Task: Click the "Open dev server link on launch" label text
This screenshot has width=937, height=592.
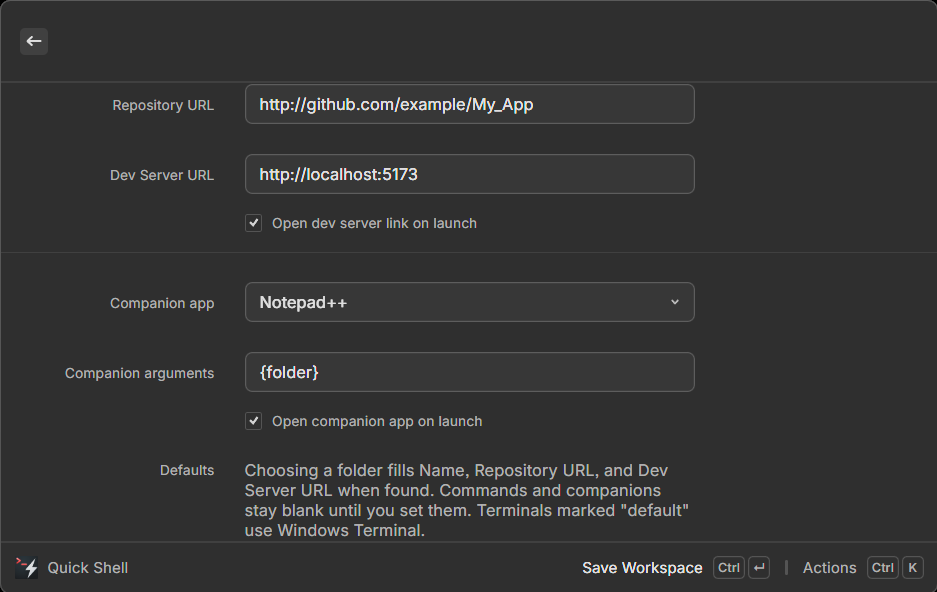Action: (x=374, y=223)
